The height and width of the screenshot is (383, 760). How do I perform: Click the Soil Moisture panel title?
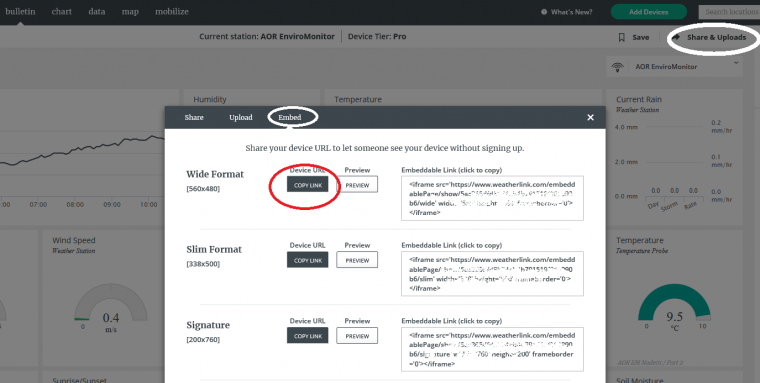(x=639, y=381)
